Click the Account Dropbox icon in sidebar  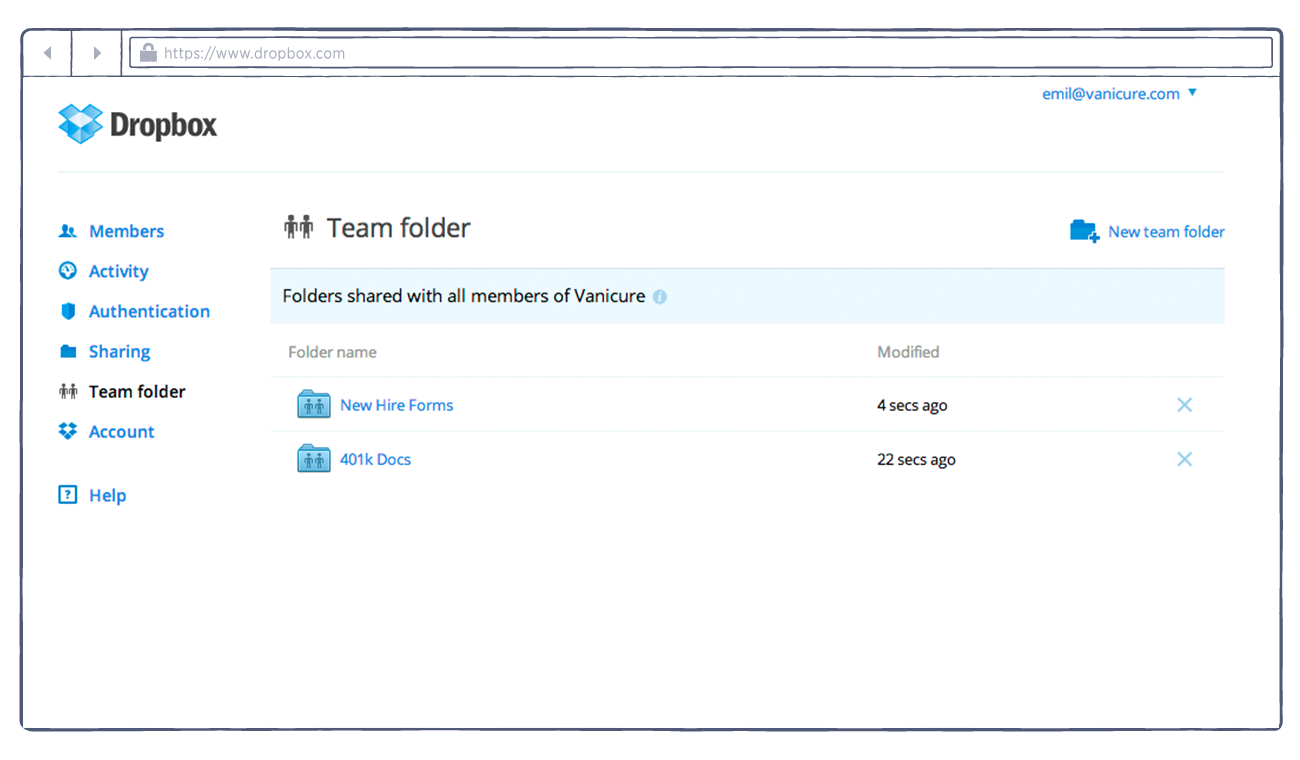pos(68,431)
